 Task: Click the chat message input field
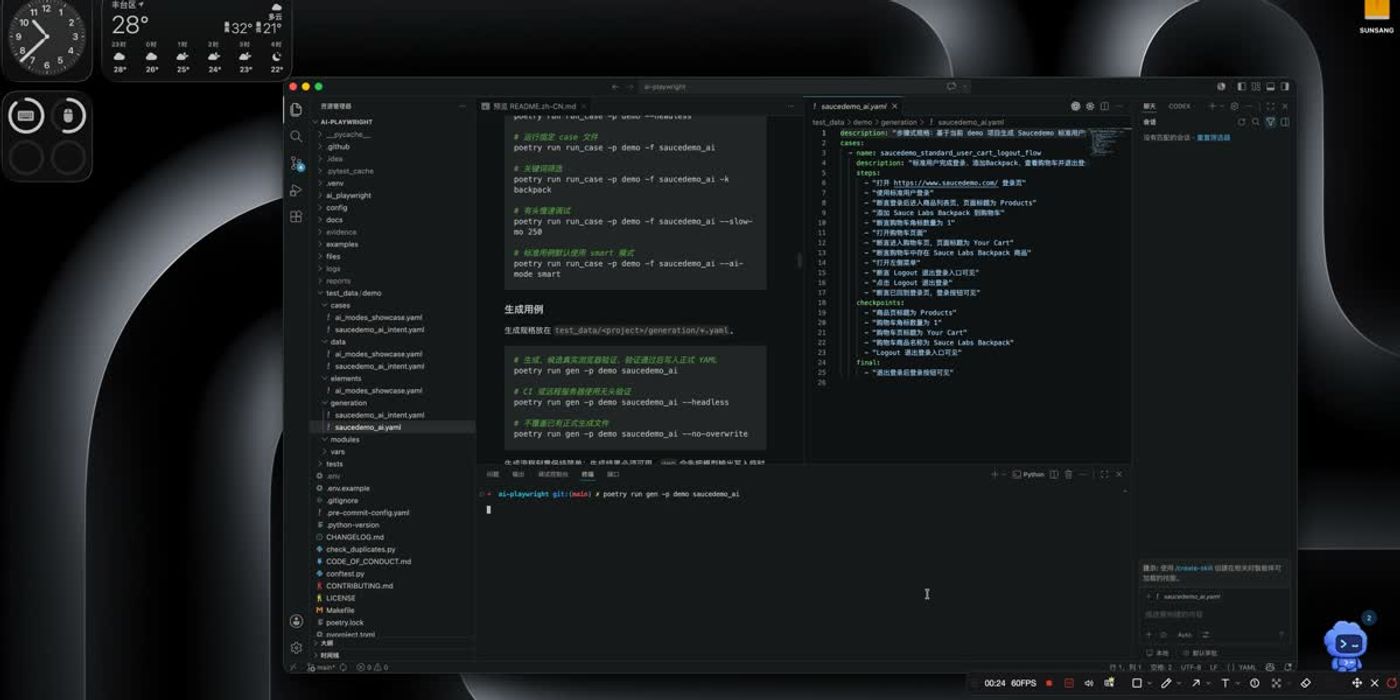pyautogui.click(x=1214, y=614)
